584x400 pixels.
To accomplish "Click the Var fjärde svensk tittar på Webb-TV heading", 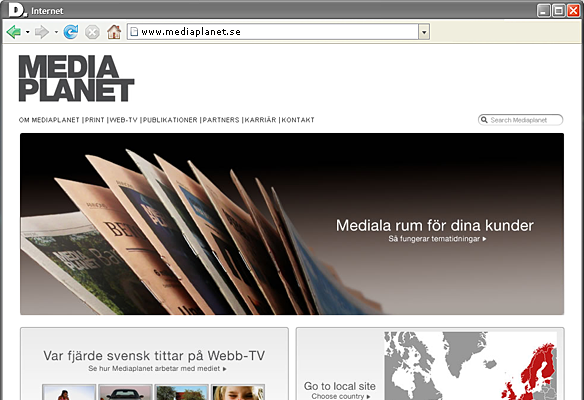I will tap(154, 355).
